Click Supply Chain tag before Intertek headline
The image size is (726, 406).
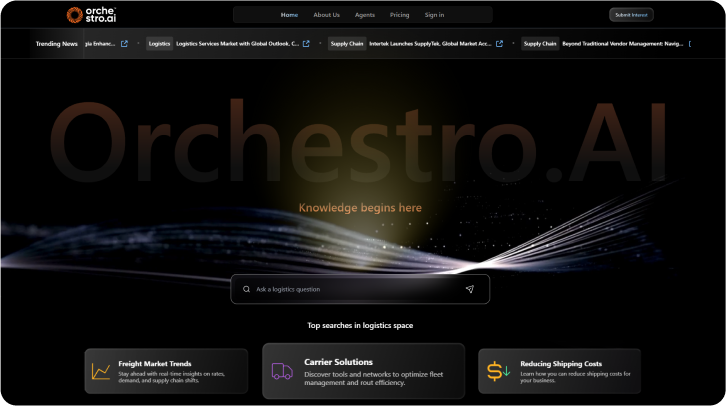tap(347, 44)
